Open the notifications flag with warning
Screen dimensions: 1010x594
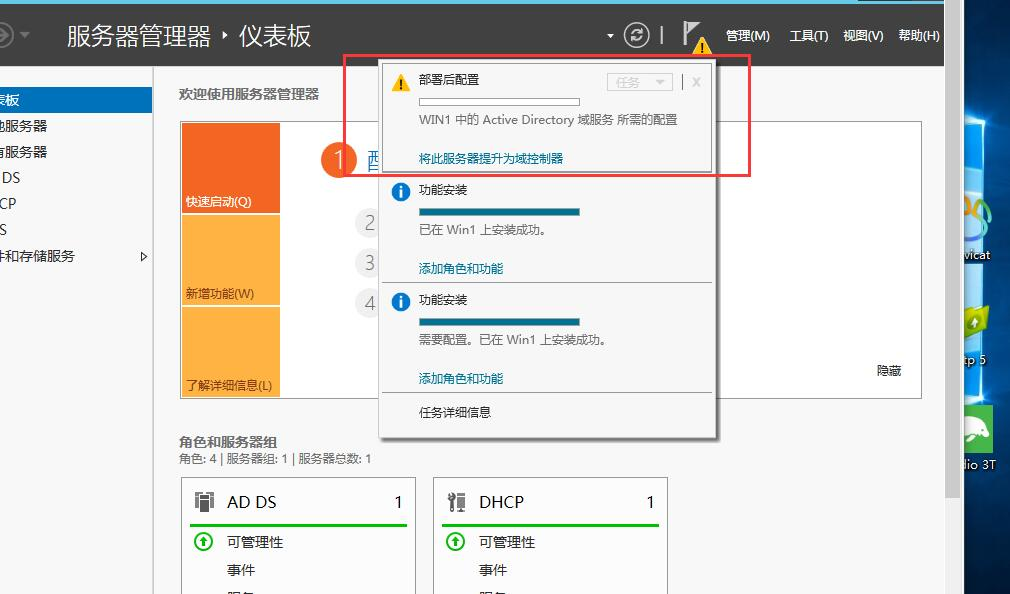696,37
